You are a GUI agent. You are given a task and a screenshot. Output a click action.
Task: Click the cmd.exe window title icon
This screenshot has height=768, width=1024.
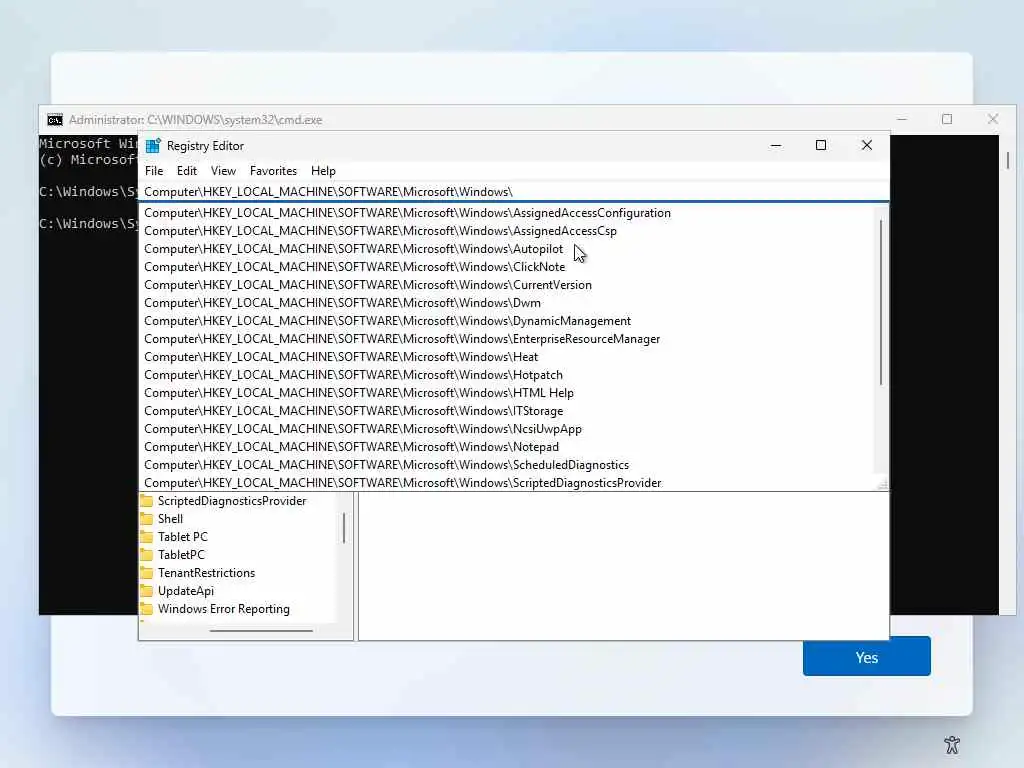(55, 120)
